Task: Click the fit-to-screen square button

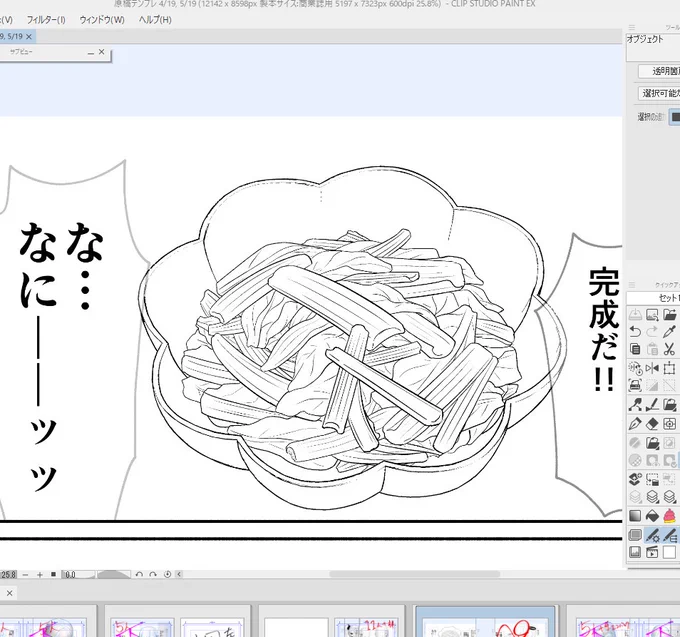Action: 53,574
